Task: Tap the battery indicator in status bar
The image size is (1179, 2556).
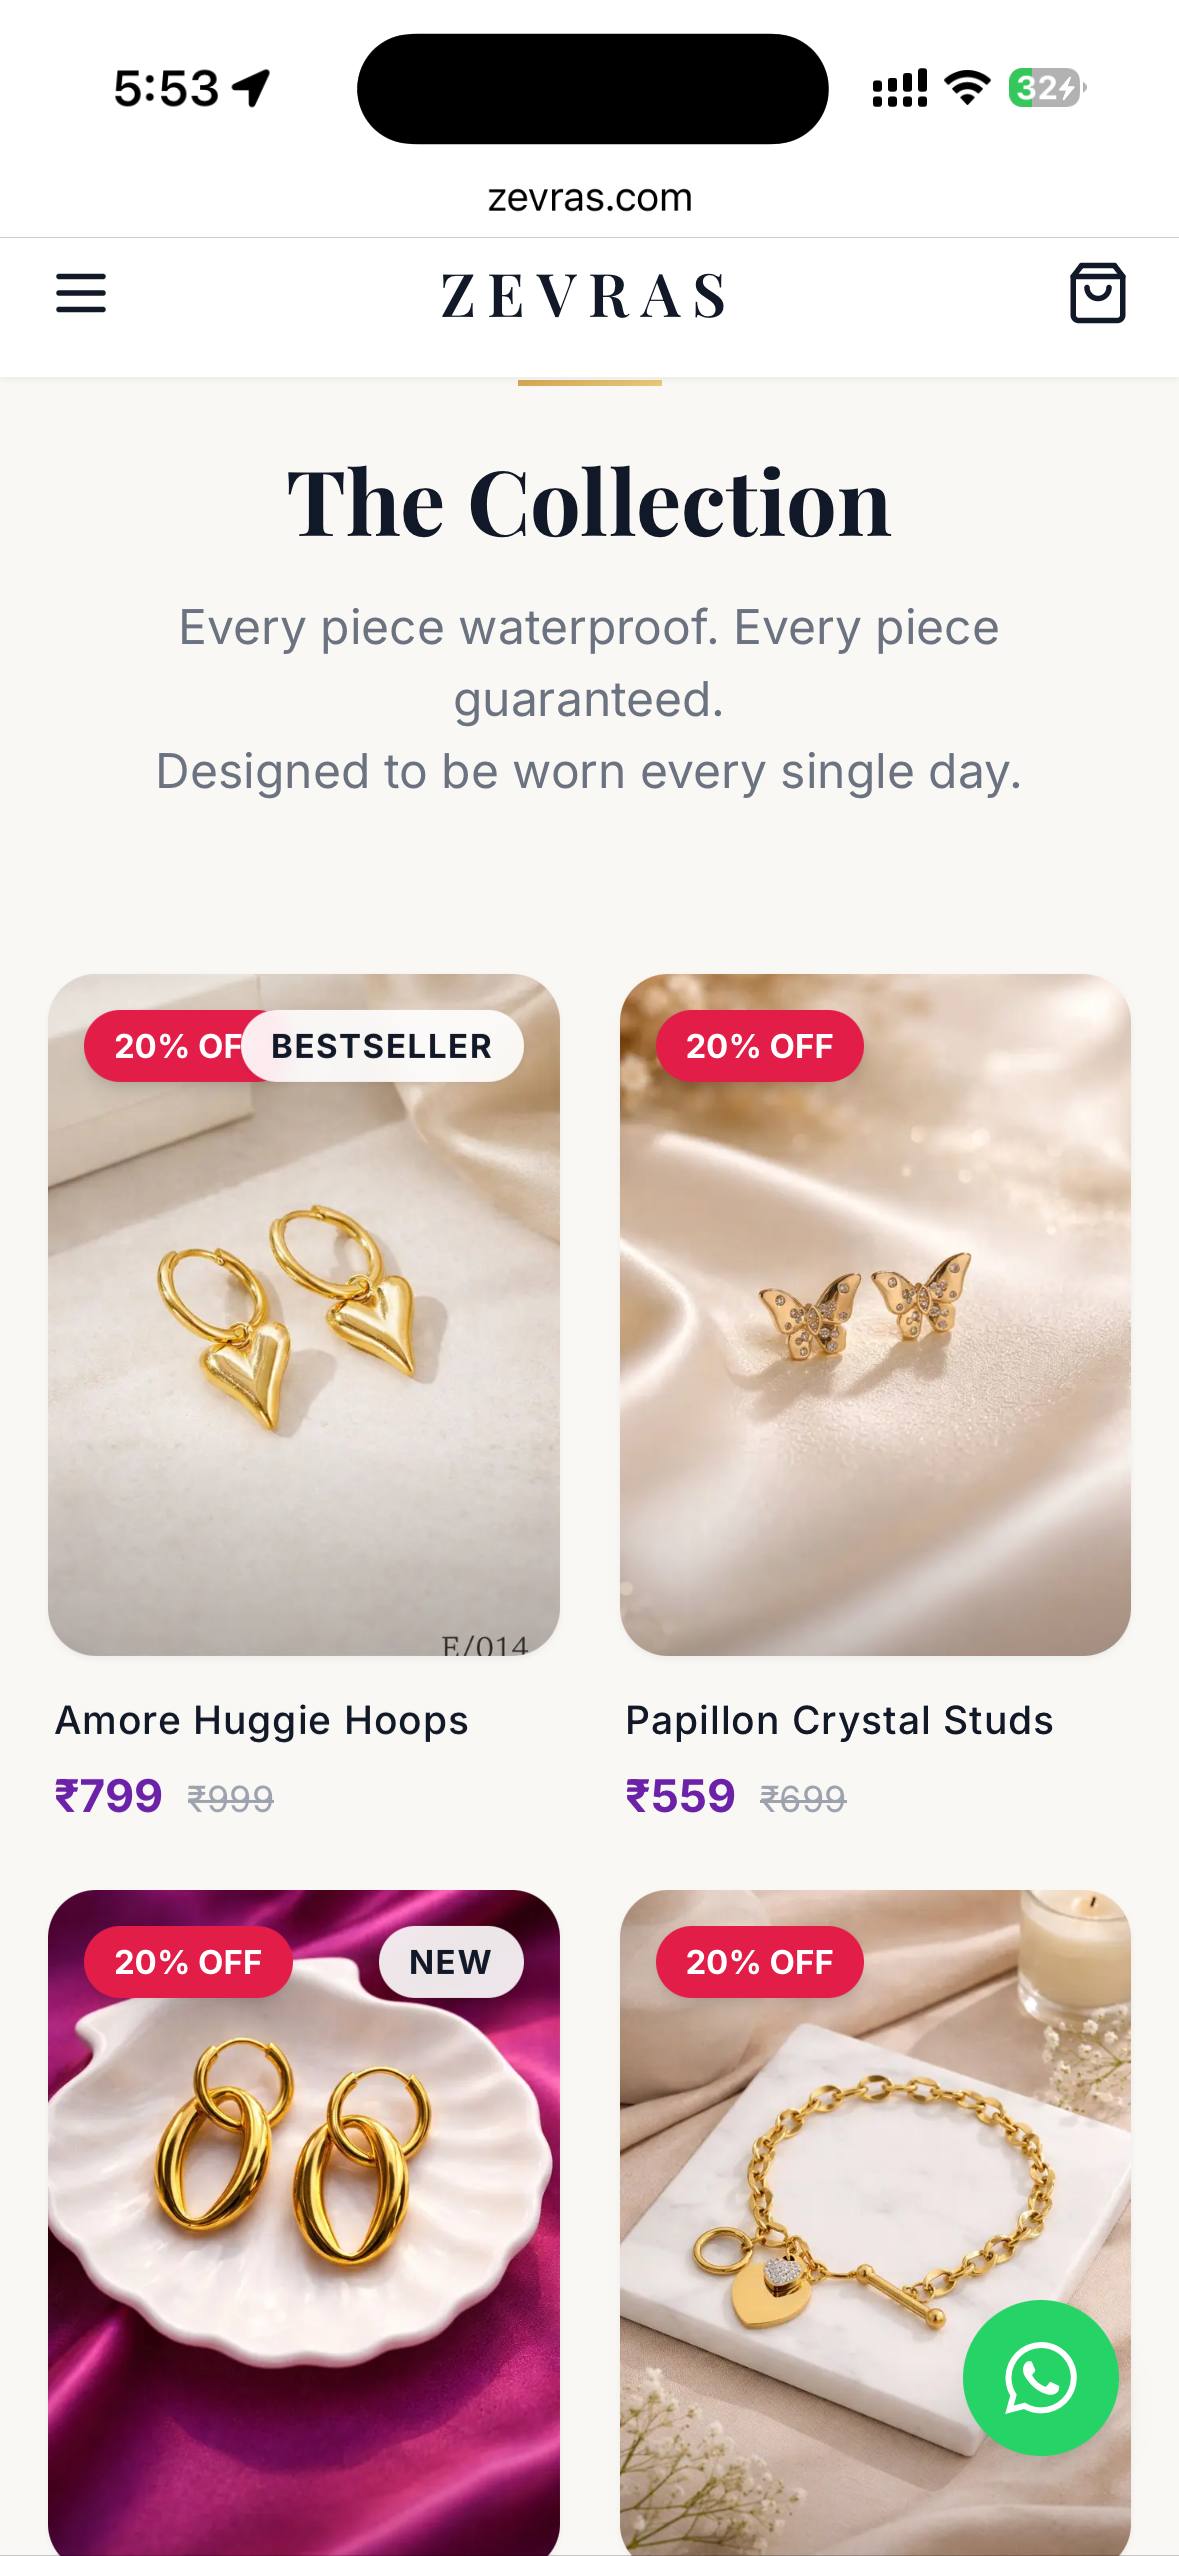Action: point(1047,88)
